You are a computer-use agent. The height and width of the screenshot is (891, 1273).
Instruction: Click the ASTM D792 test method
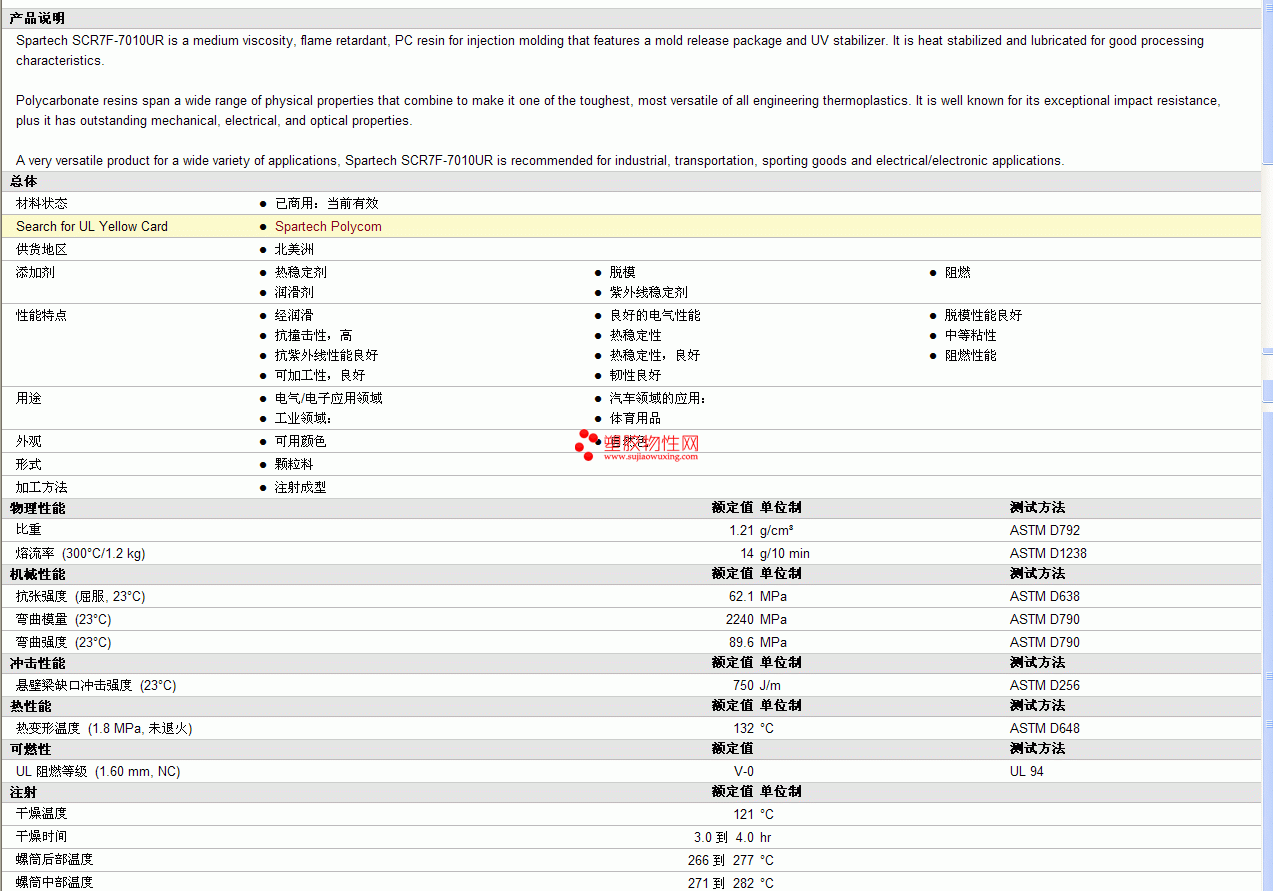click(x=1045, y=530)
